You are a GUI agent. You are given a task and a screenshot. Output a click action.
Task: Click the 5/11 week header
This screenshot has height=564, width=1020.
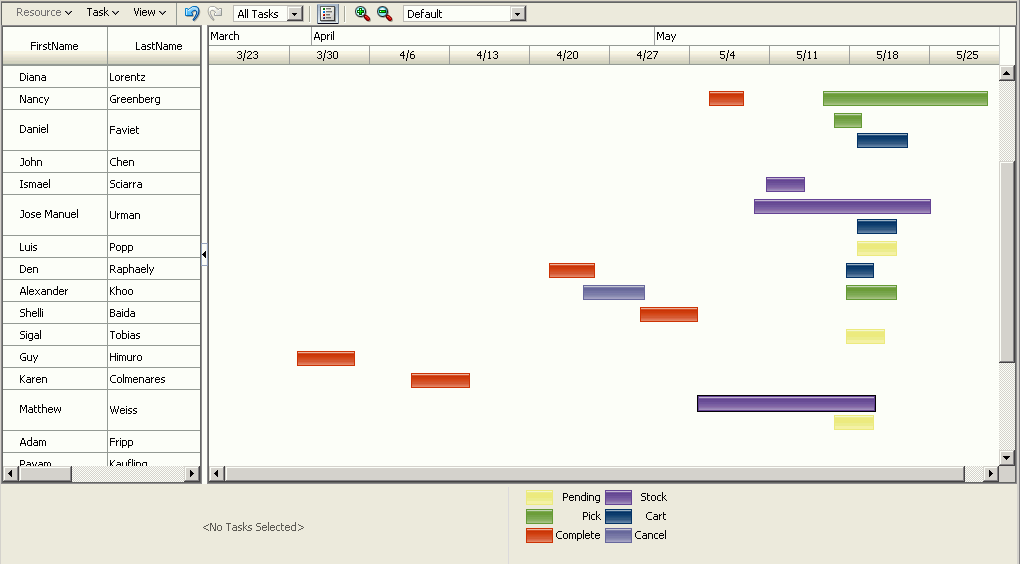[x=807, y=55]
